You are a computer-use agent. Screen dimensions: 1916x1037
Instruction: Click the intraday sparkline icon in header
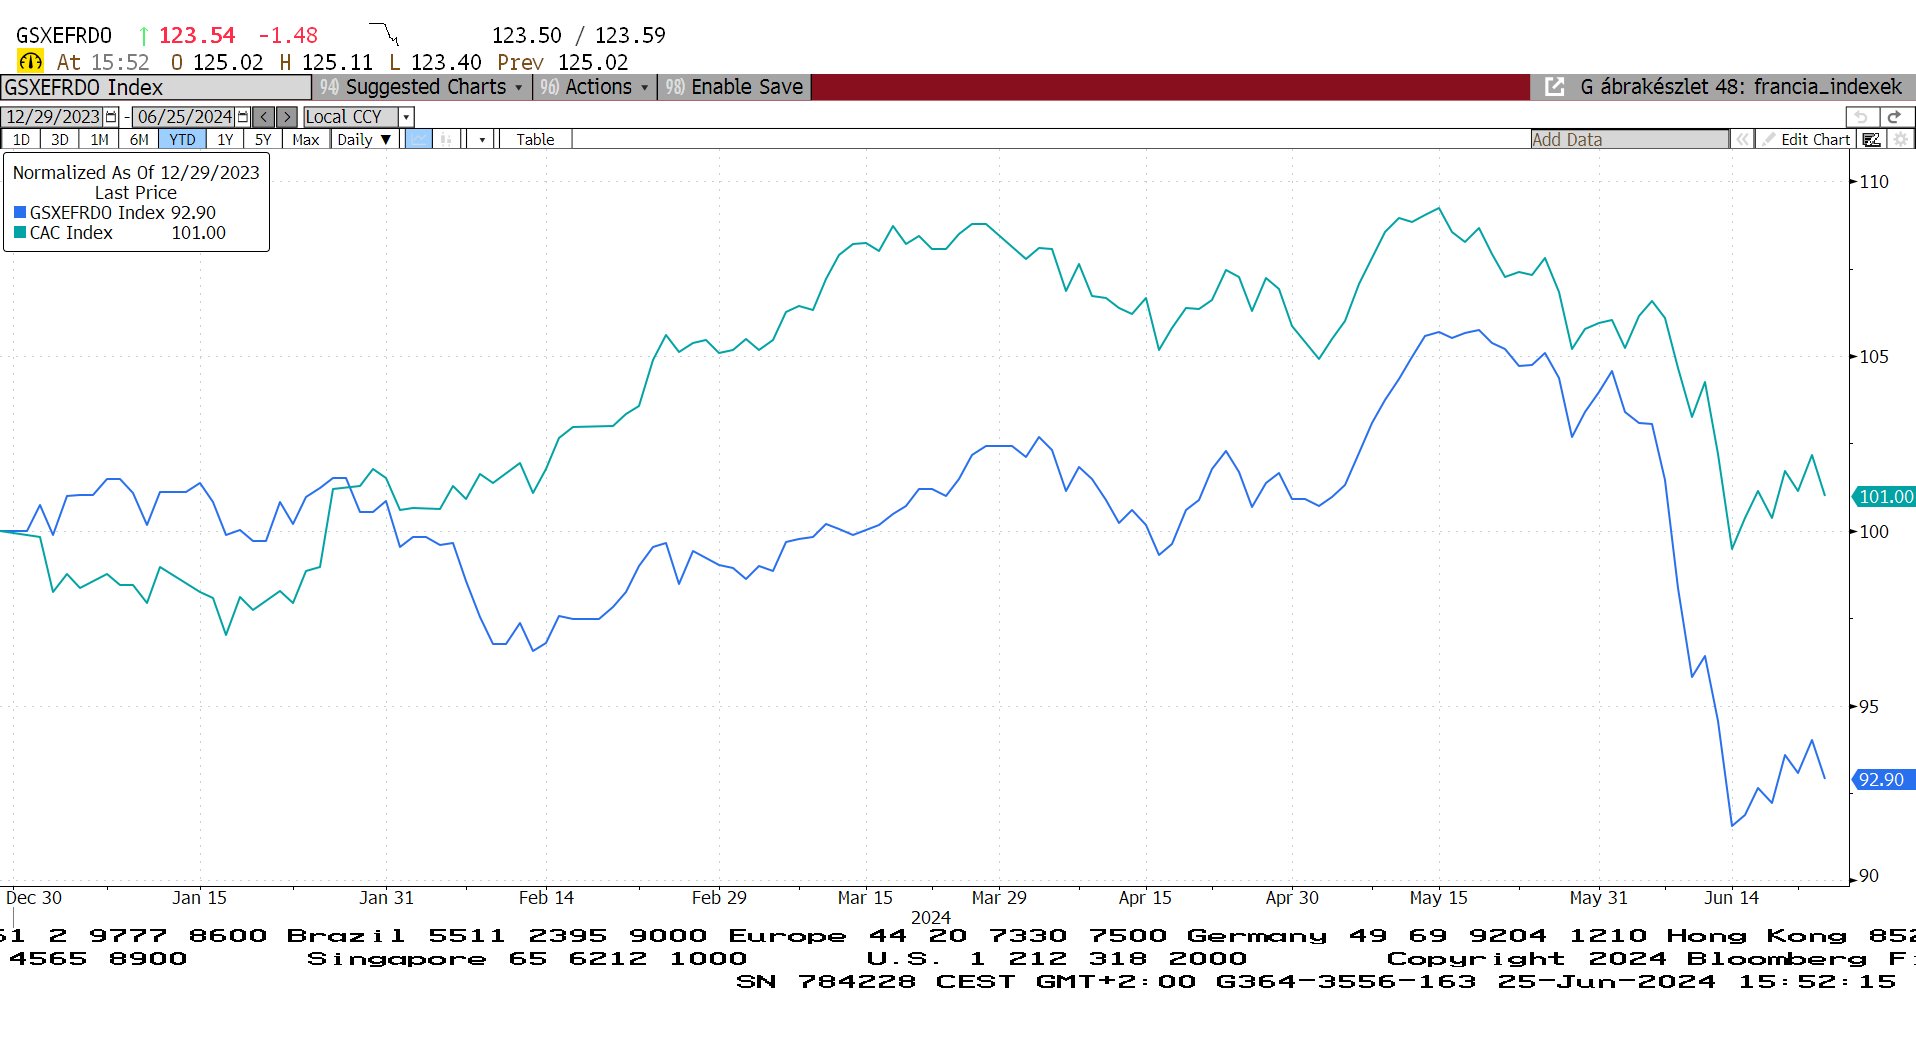(384, 33)
